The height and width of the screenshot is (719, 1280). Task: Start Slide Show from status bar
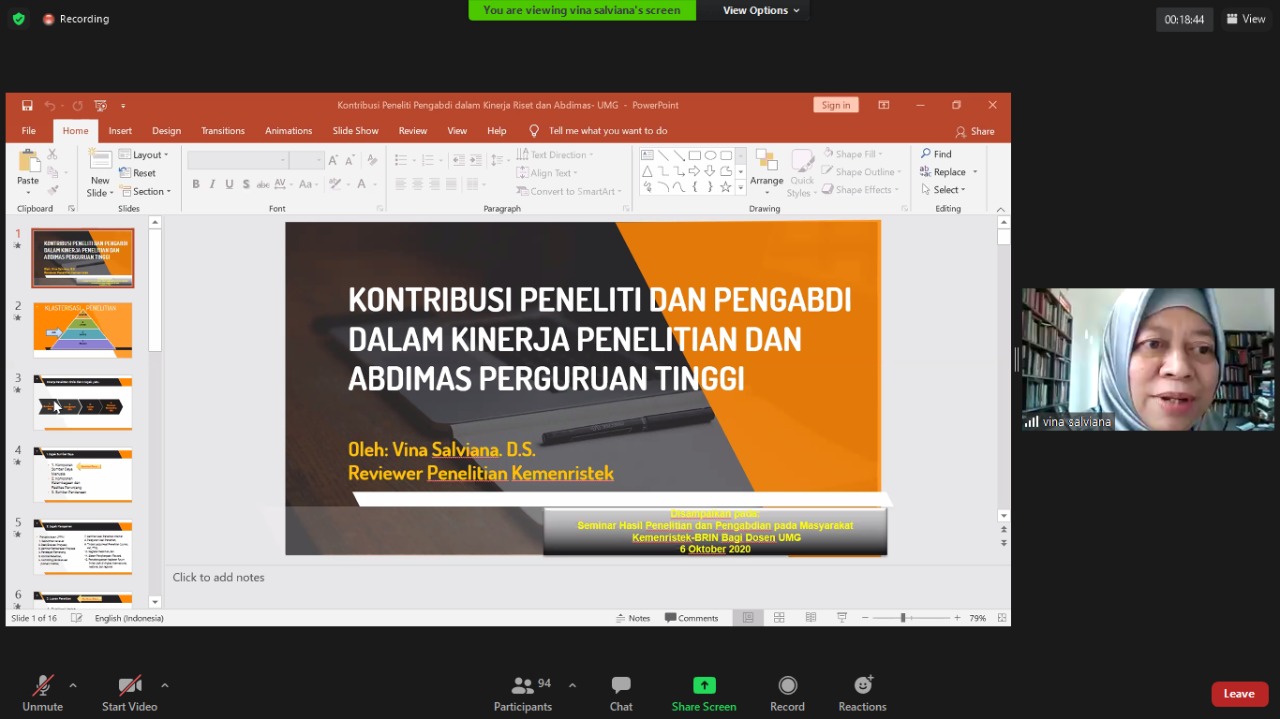tap(842, 618)
